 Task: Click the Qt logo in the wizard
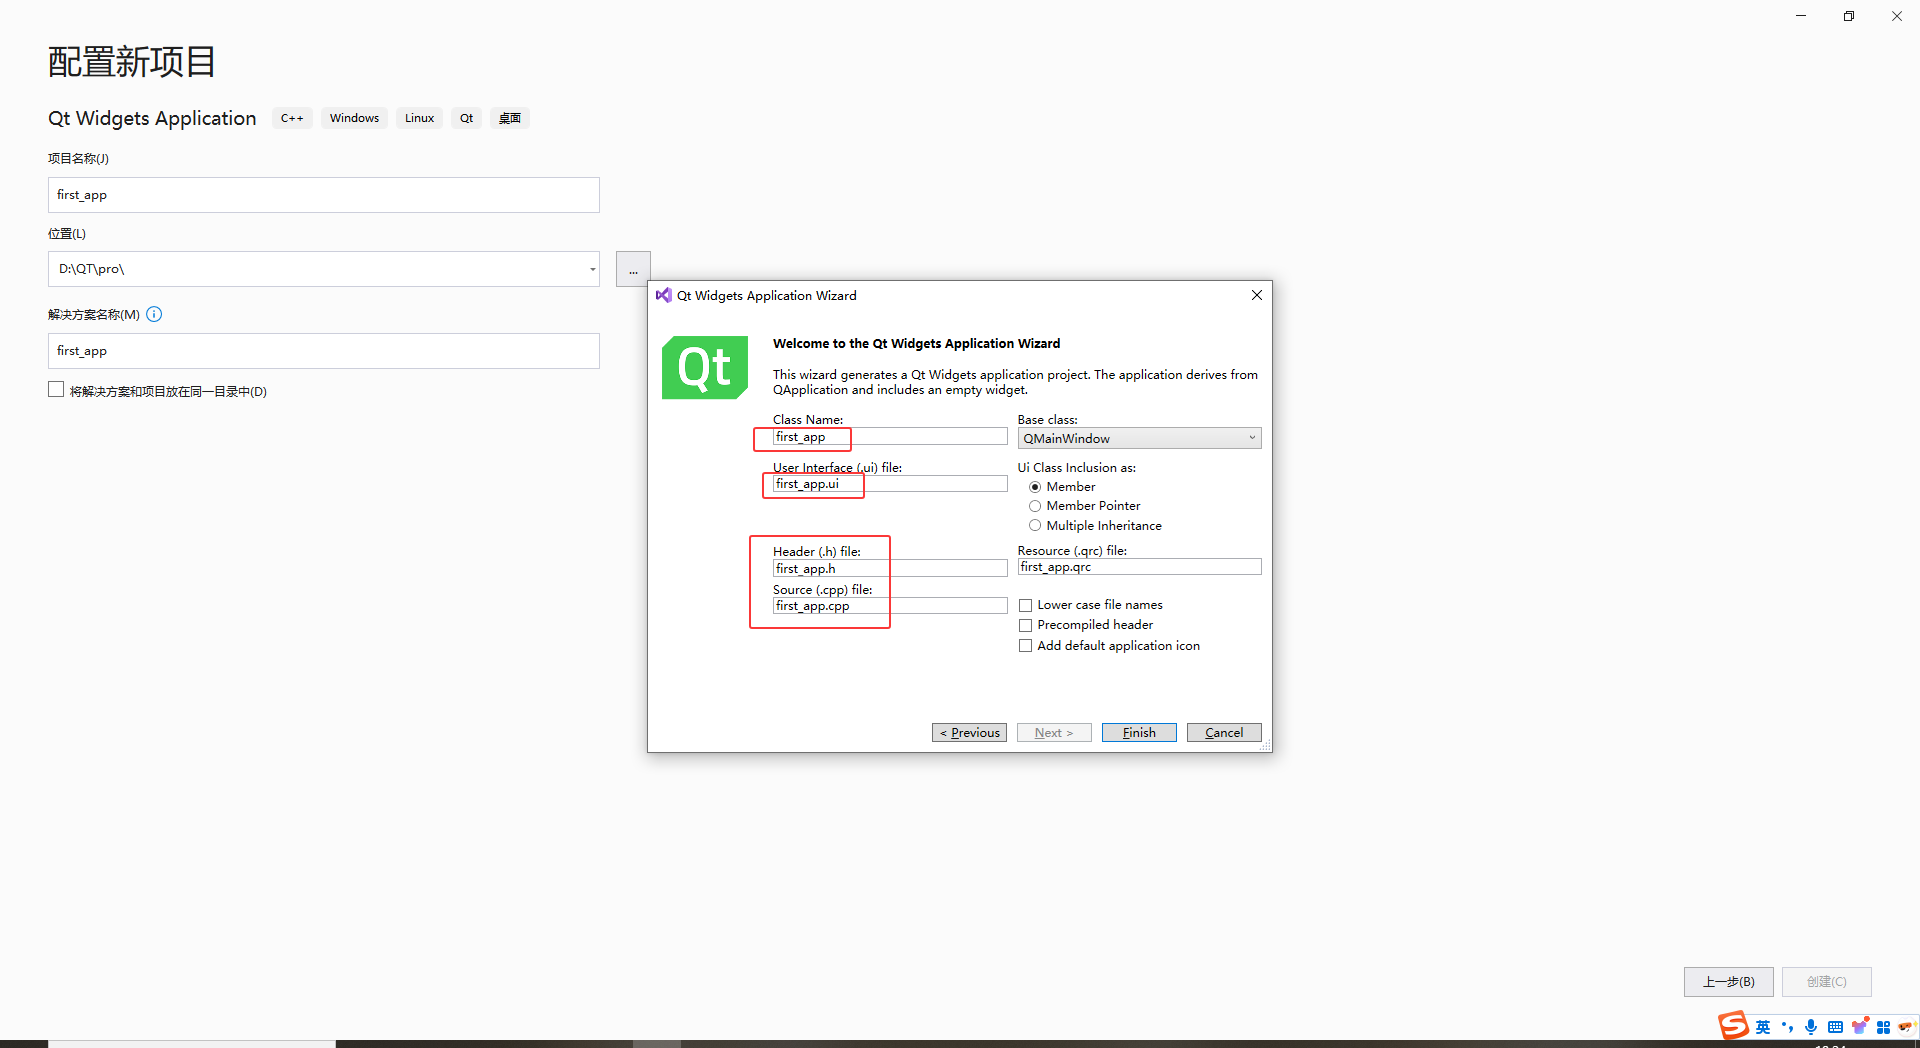point(705,368)
